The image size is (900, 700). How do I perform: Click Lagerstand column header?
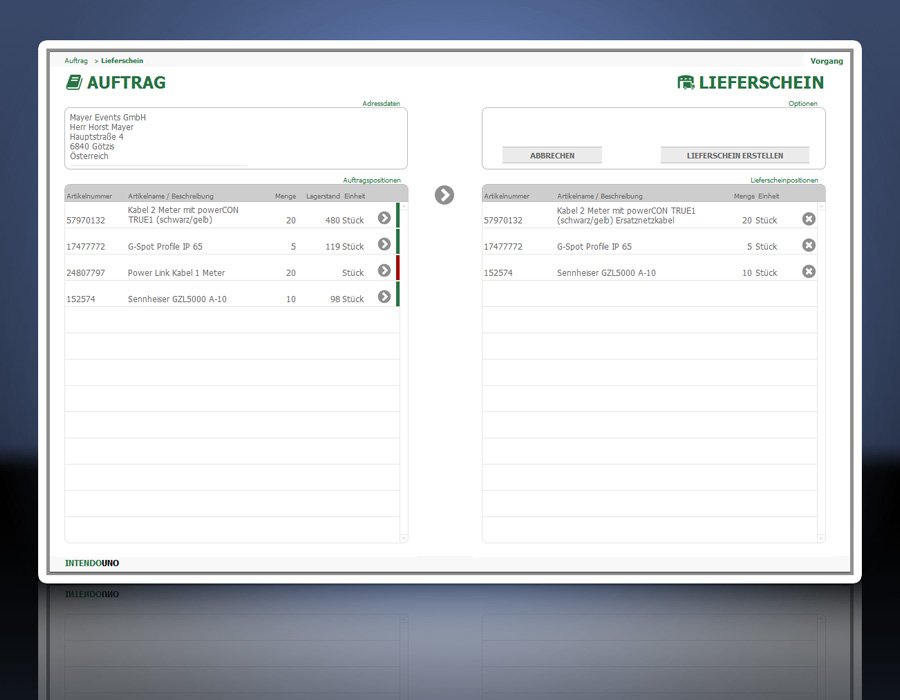coord(323,196)
